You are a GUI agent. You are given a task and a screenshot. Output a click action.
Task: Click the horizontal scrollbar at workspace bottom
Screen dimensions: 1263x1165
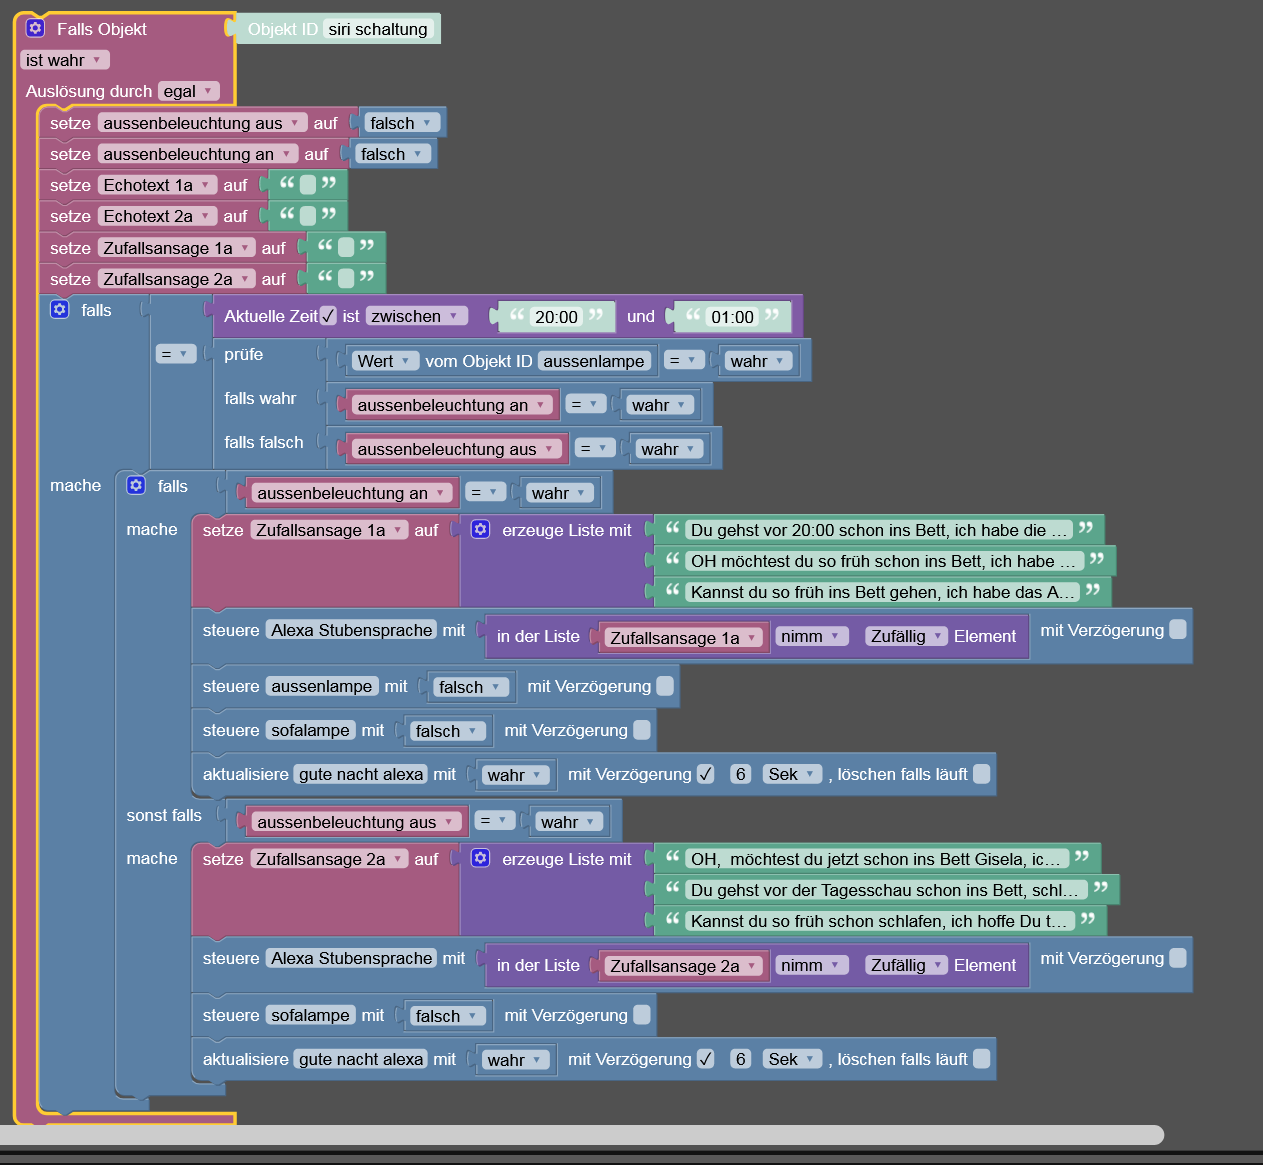click(x=582, y=1134)
